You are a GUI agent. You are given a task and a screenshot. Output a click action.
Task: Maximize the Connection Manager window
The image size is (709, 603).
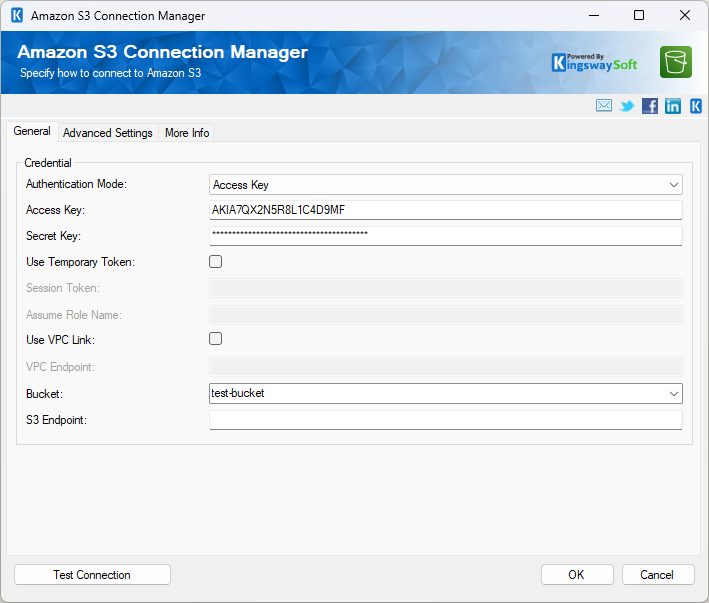point(639,15)
